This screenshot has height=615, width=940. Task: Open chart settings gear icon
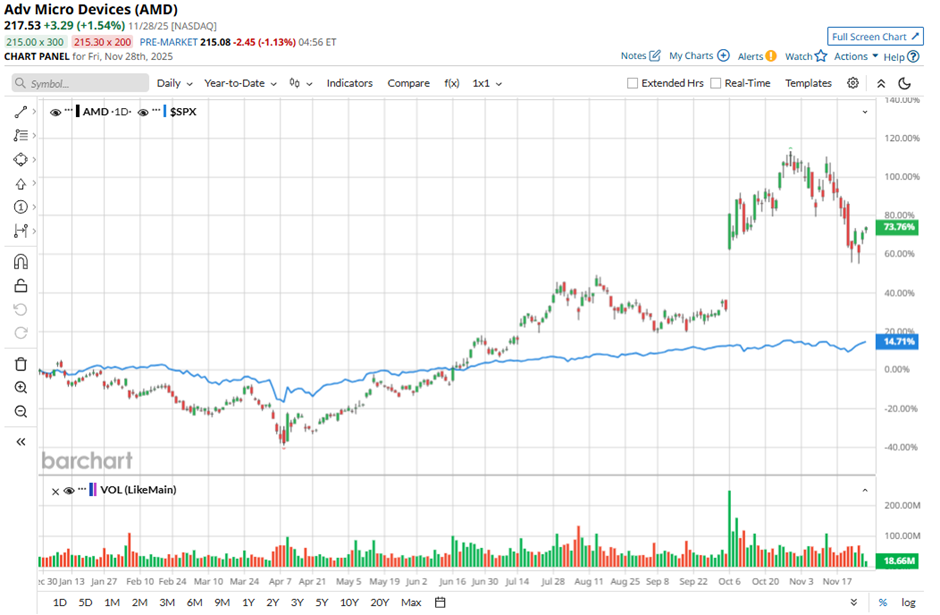853,83
